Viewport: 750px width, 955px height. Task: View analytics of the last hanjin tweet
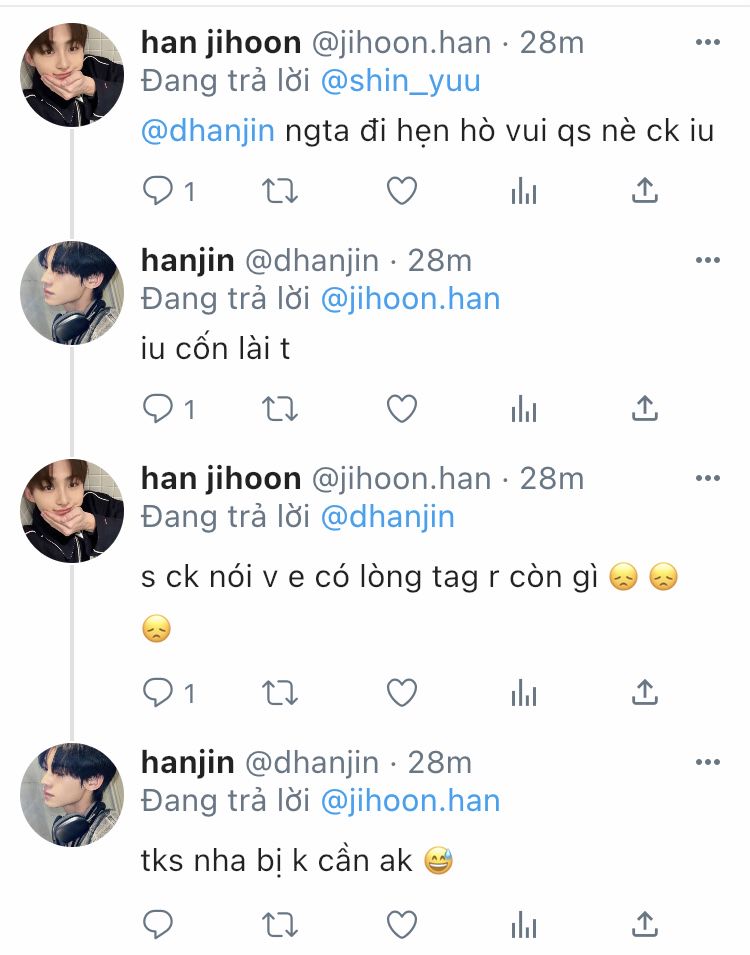click(x=524, y=925)
